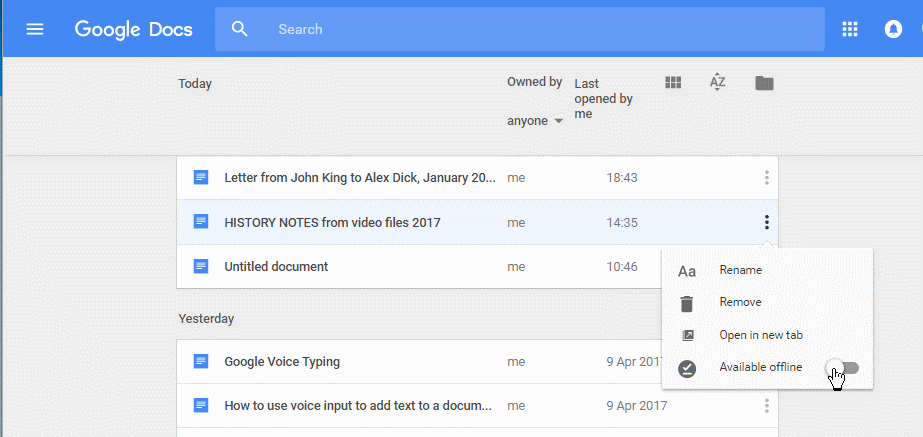Open the notifications bell
Image resolution: width=923 pixels, height=437 pixels.
click(893, 29)
